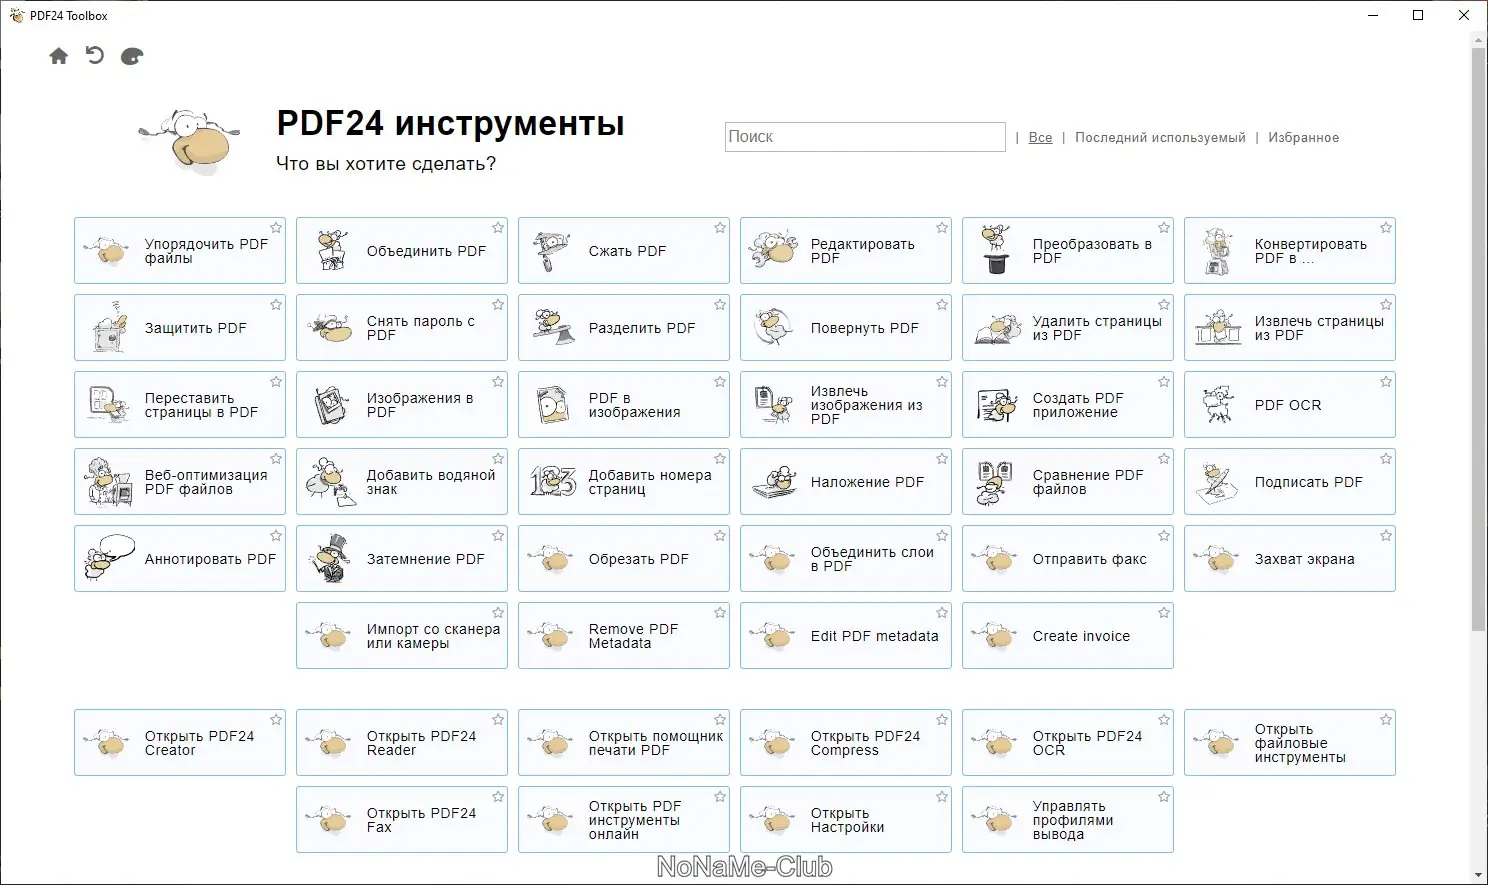The height and width of the screenshot is (885, 1488).
Task: Open the Переставить страницы в PDF tool
Action: 180,405
